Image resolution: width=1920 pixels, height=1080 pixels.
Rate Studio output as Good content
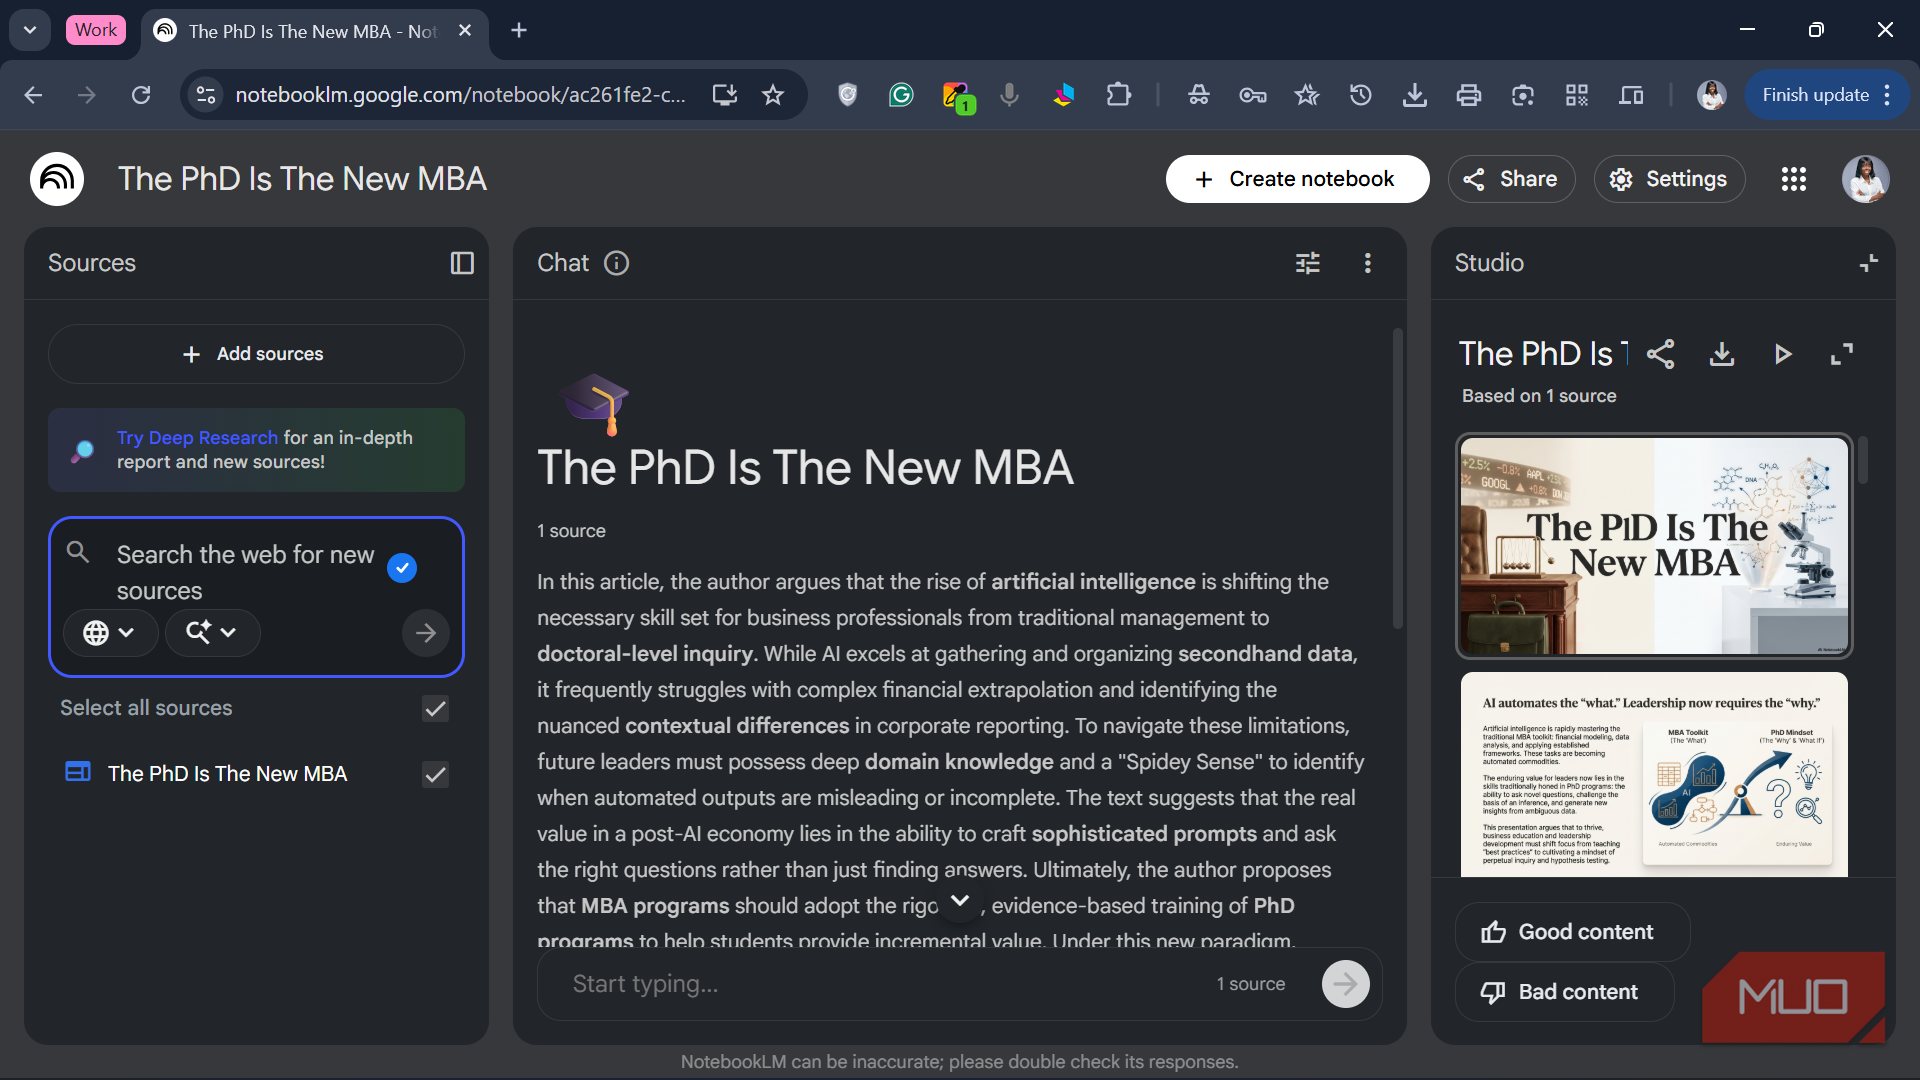(x=1571, y=932)
